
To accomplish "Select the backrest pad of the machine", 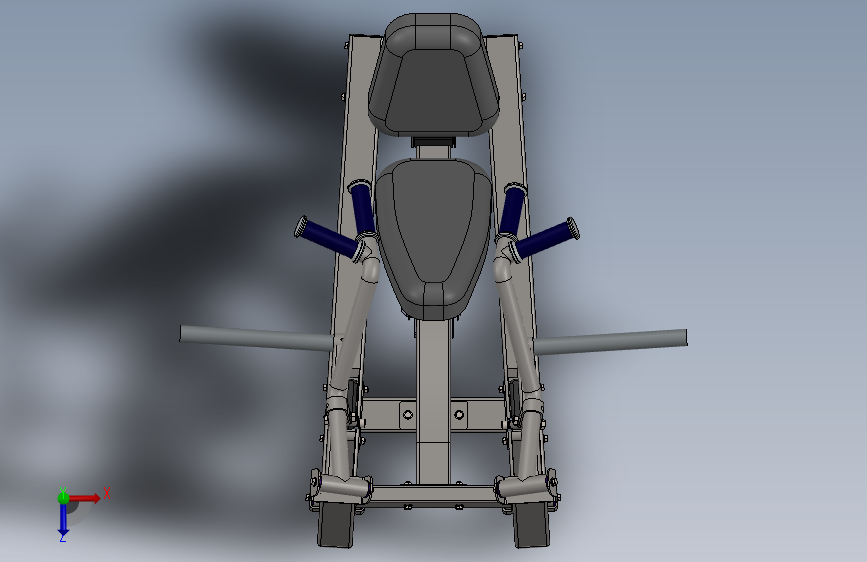I will point(434,75).
